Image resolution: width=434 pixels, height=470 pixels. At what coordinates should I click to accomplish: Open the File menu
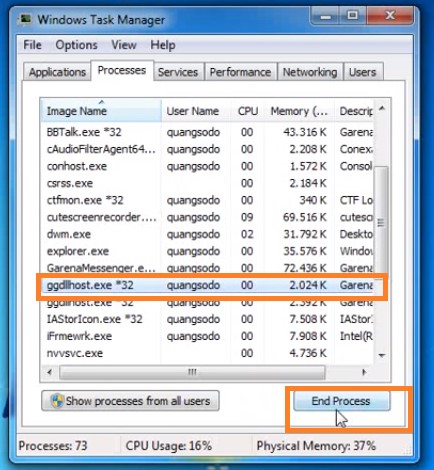(x=32, y=45)
